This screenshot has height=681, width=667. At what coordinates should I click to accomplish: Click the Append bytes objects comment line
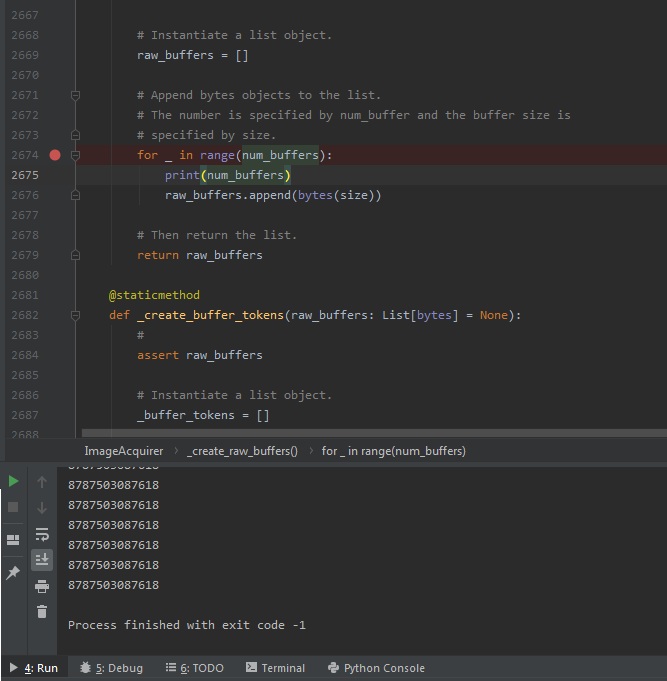[x=259, y=95]
